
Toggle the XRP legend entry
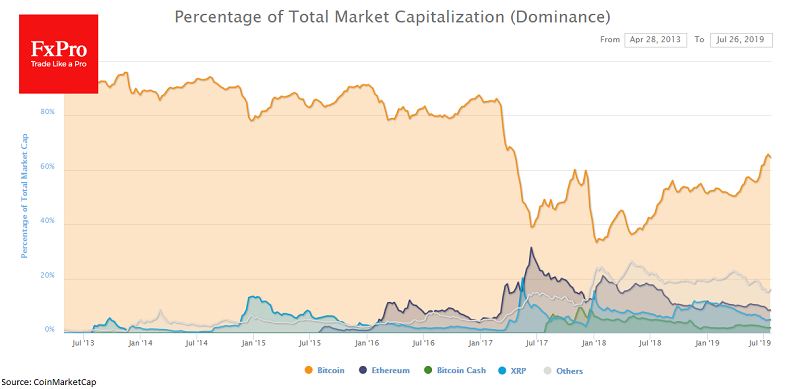(x=519, y=370)
